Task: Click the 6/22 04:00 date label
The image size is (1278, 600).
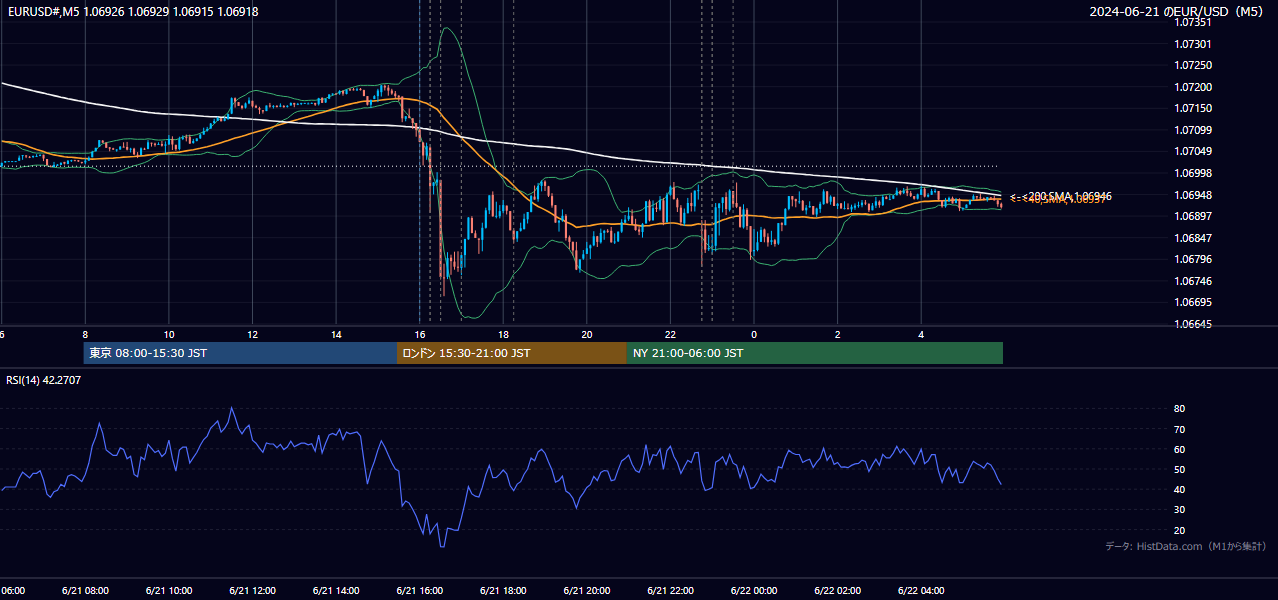Action: (921, 590)
